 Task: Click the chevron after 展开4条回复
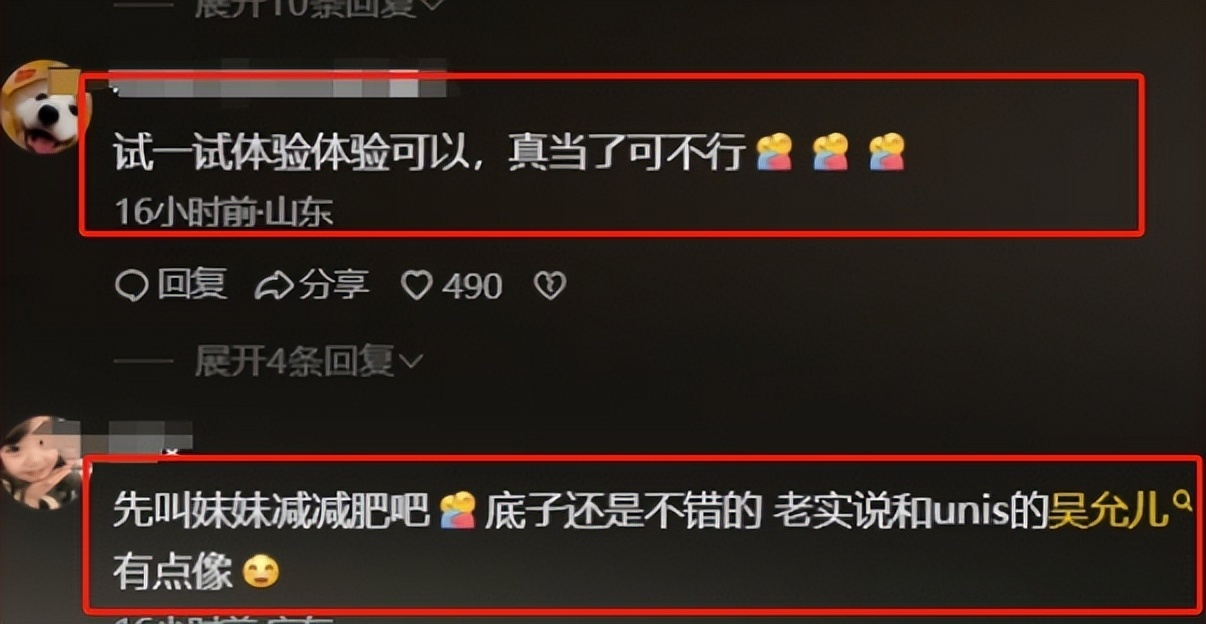click(x=410, y=362)
